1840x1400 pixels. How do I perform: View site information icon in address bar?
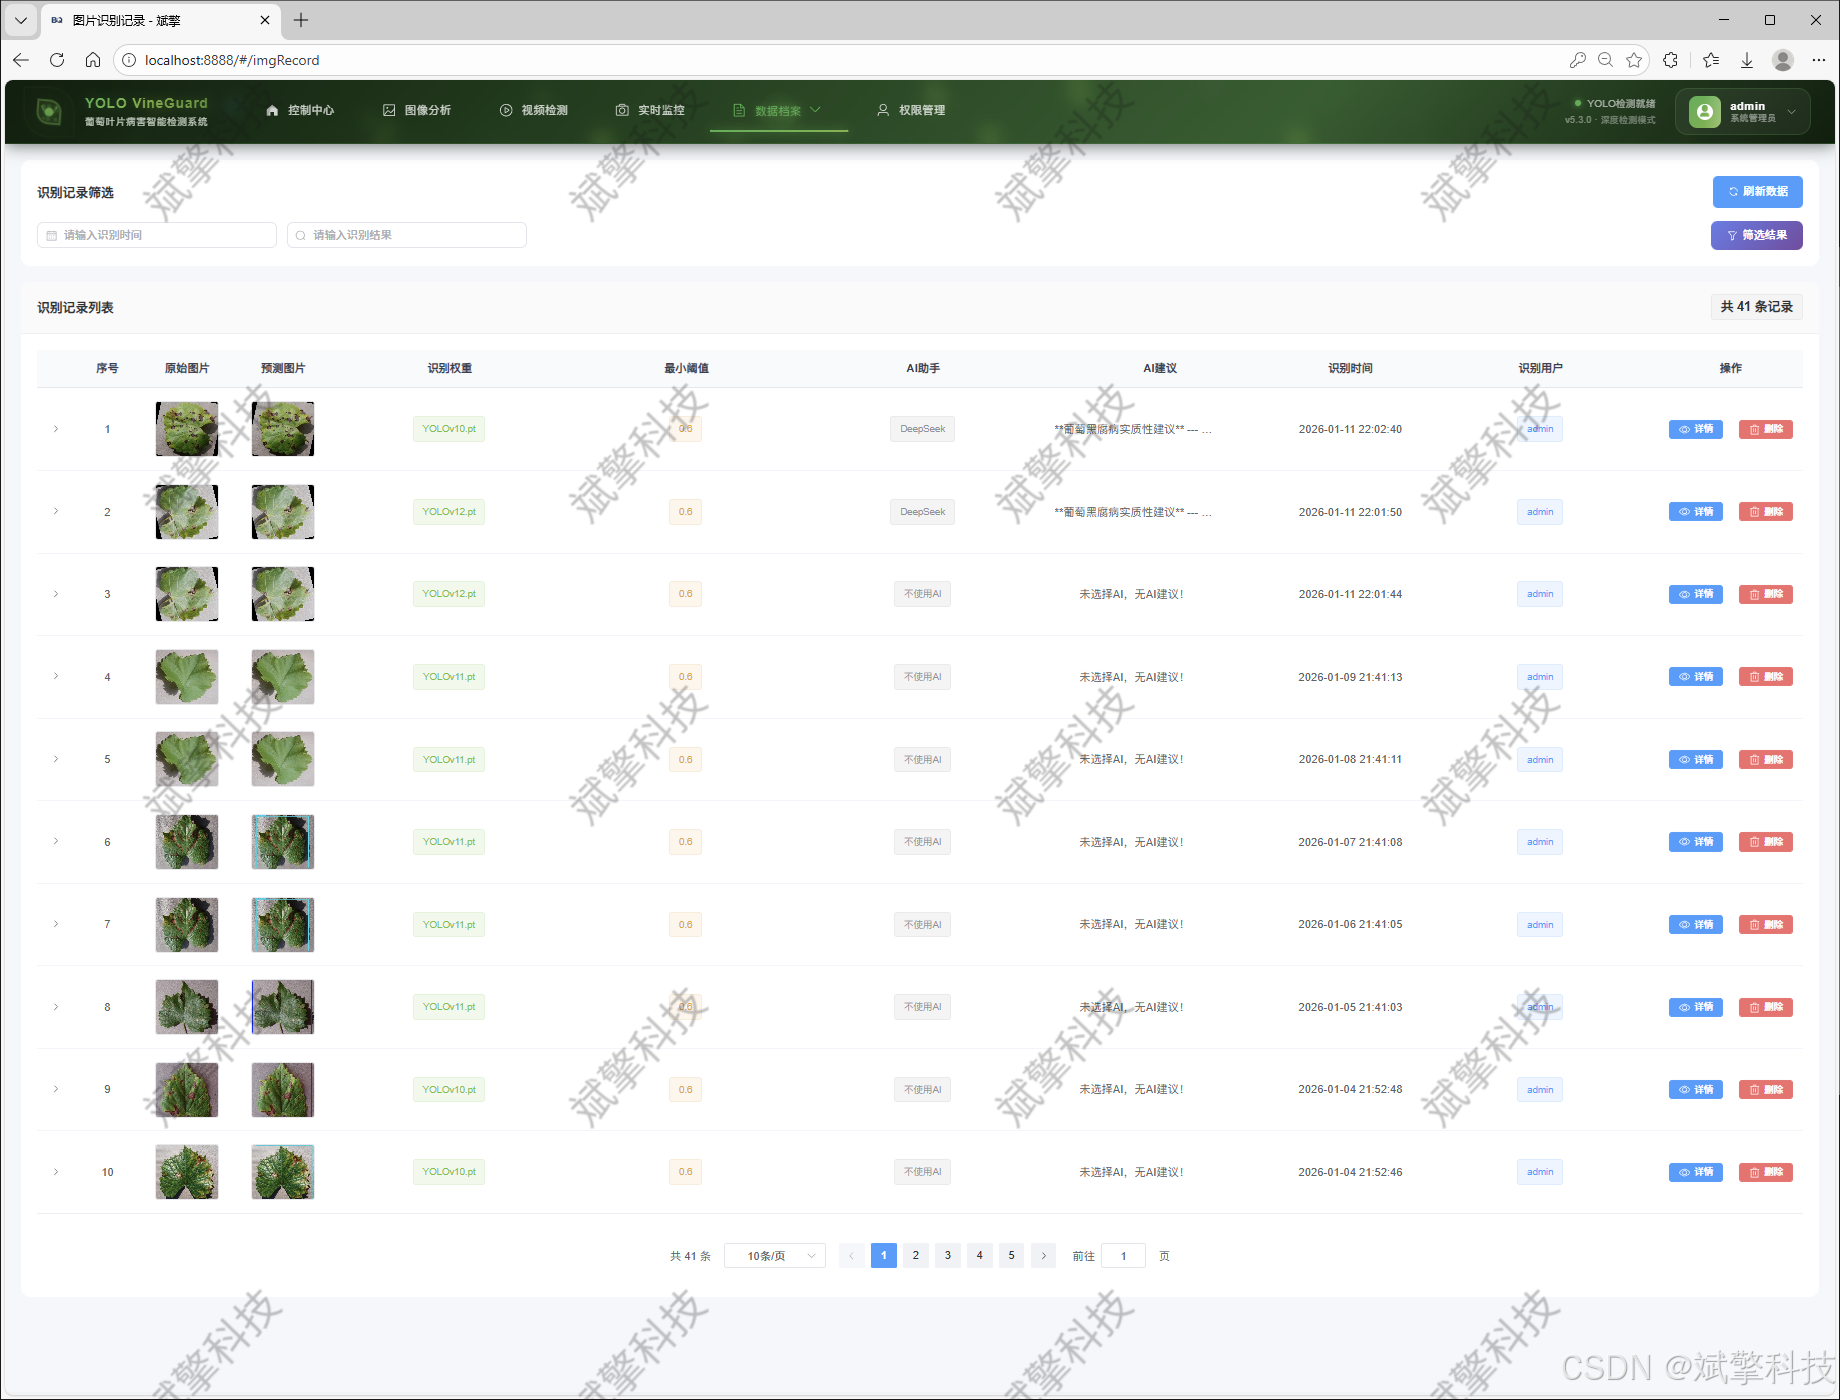tap(129, 60)
